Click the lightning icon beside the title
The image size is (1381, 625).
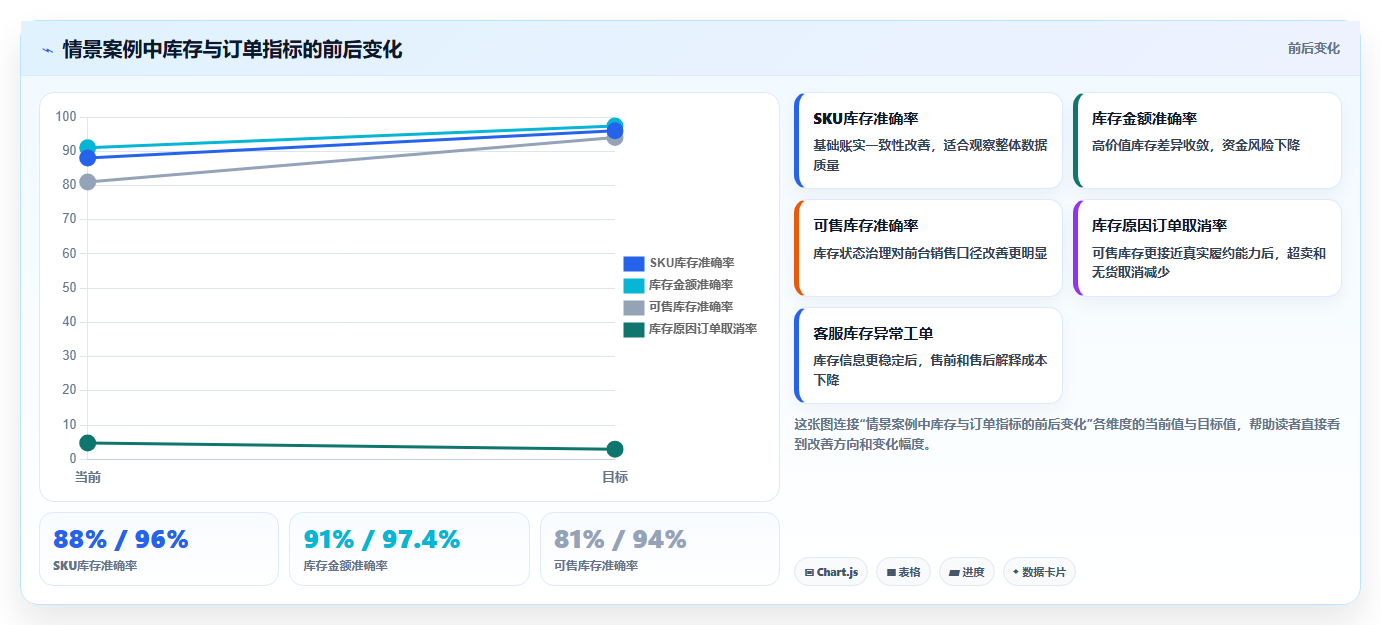coord(47,49)
